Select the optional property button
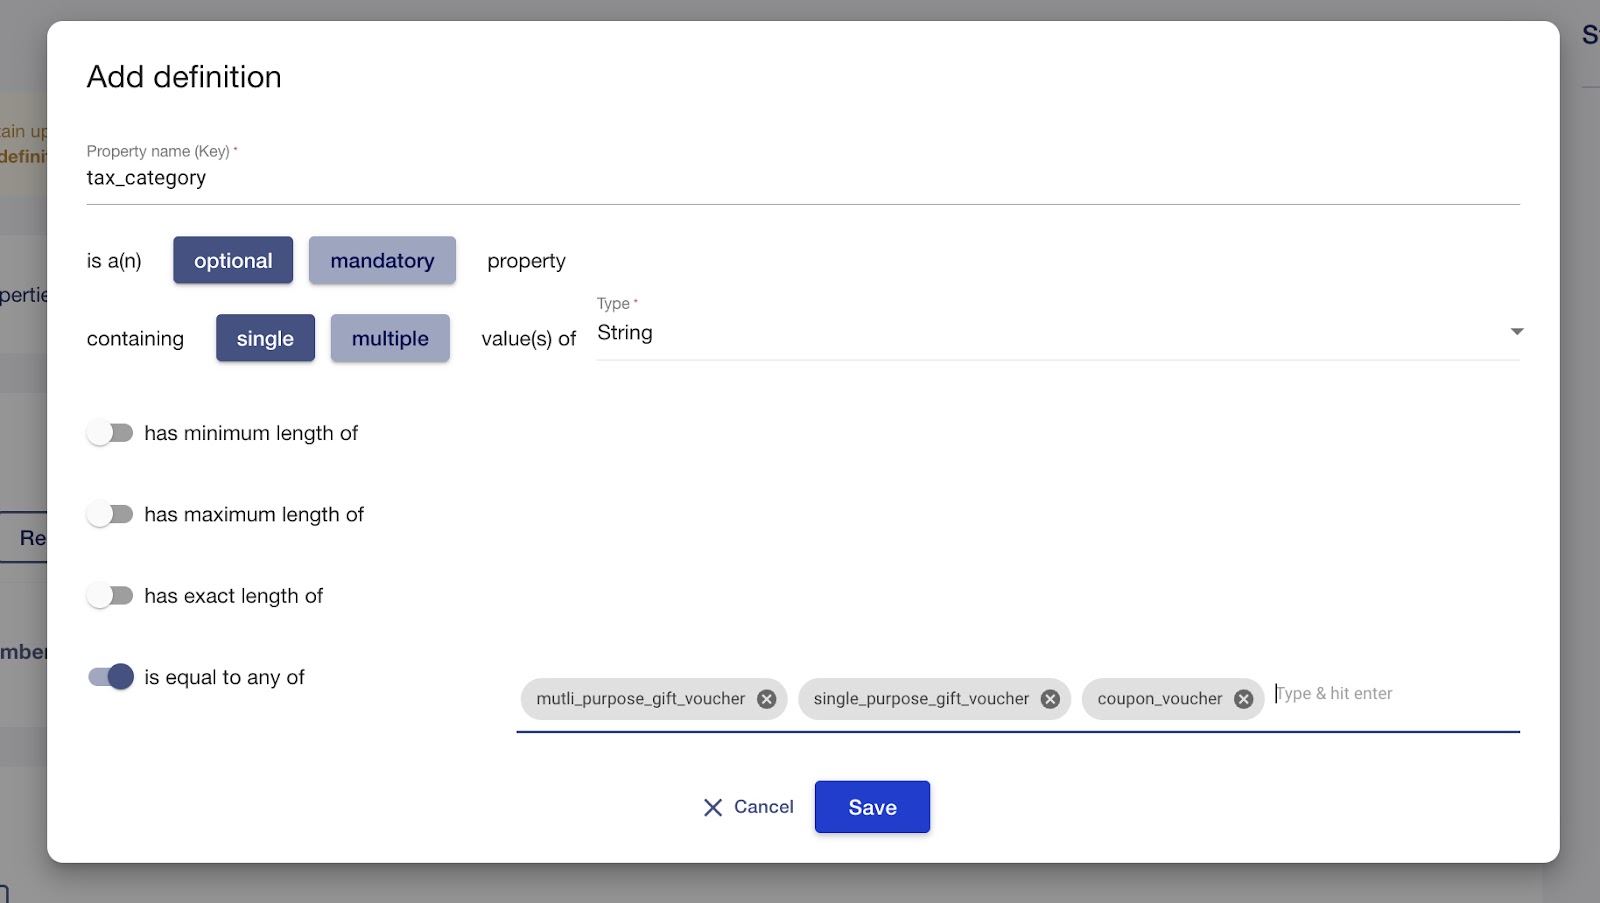Viewport: 1600px width, 903px height. [233, 260]
